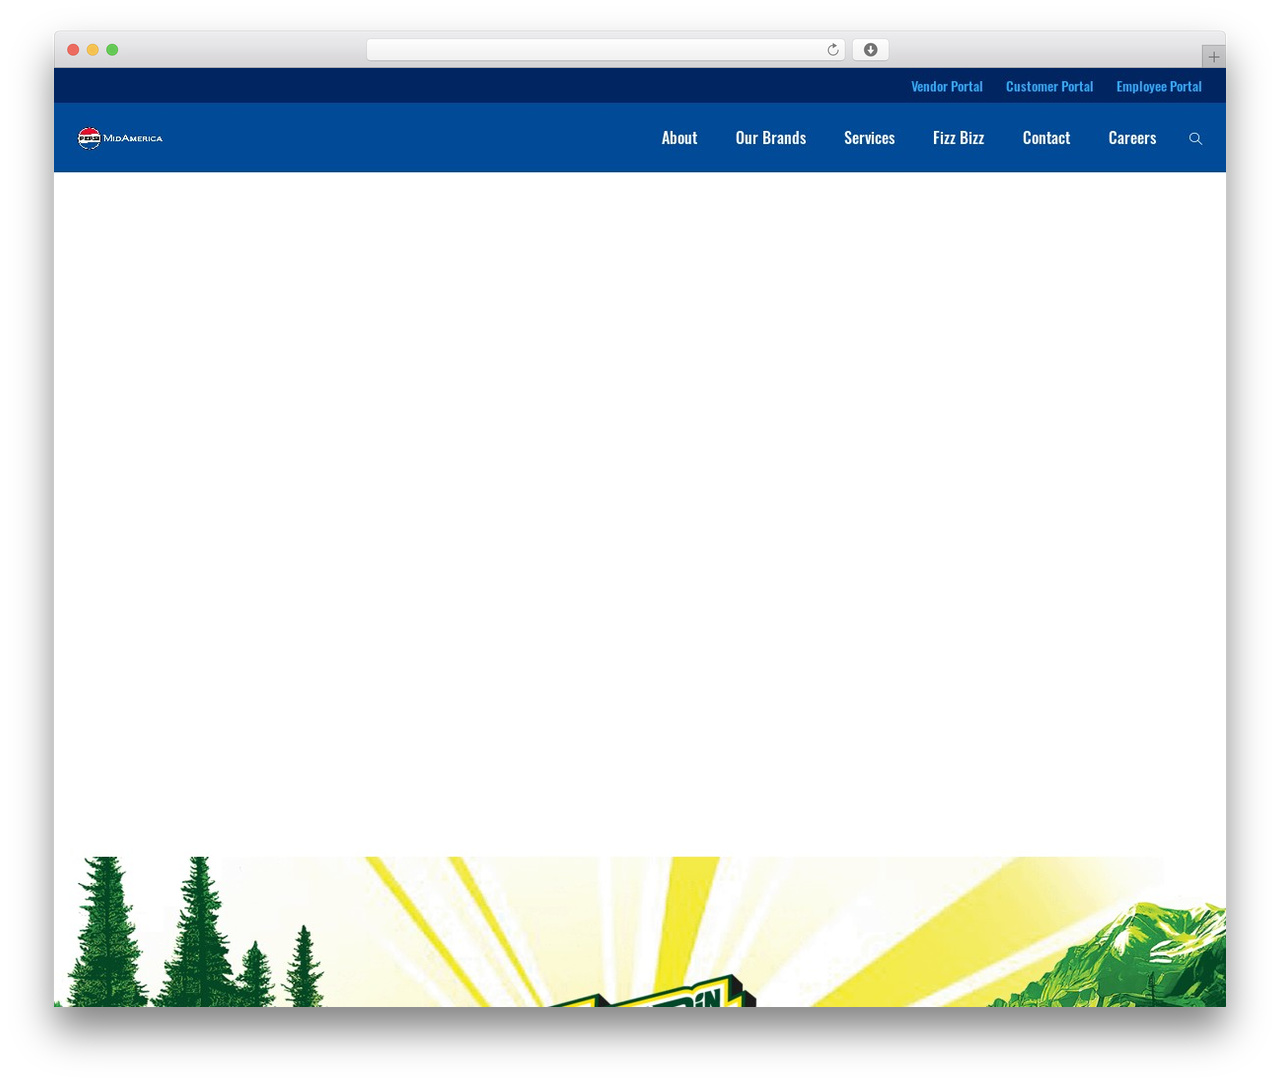This screenshot has height=1084, width=1280.
Task: Click the Mountain Dew banner image
Action: coord(640,931)
